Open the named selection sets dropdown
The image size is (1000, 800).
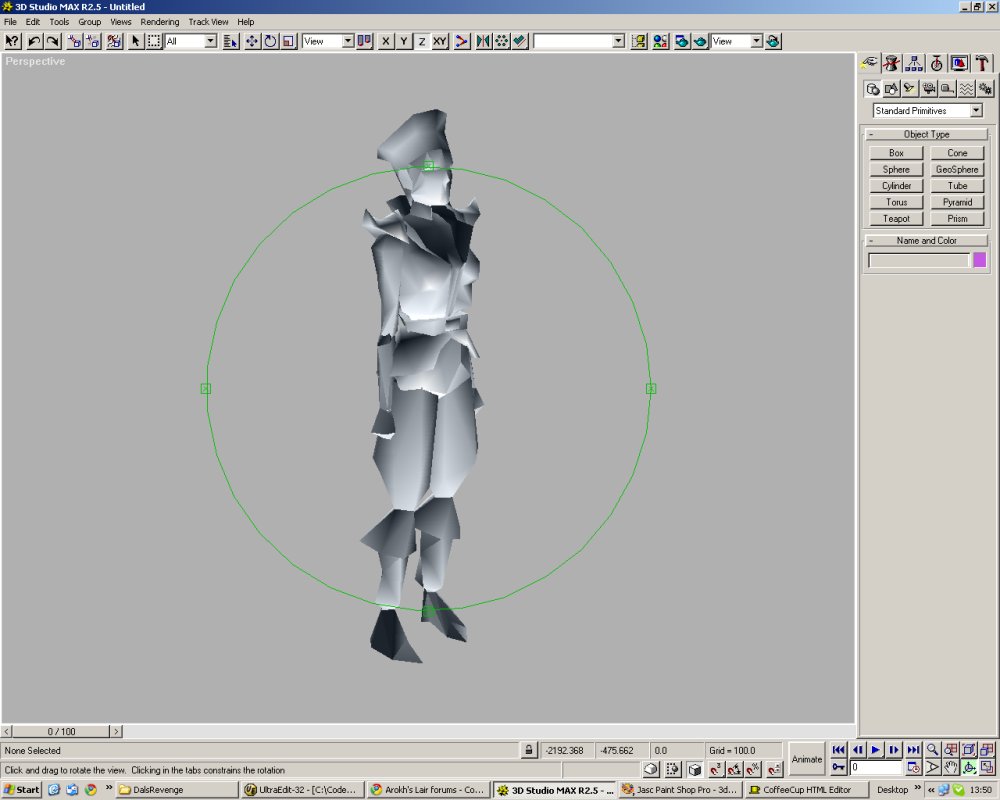pyautogui.click(x=618, y=41)
